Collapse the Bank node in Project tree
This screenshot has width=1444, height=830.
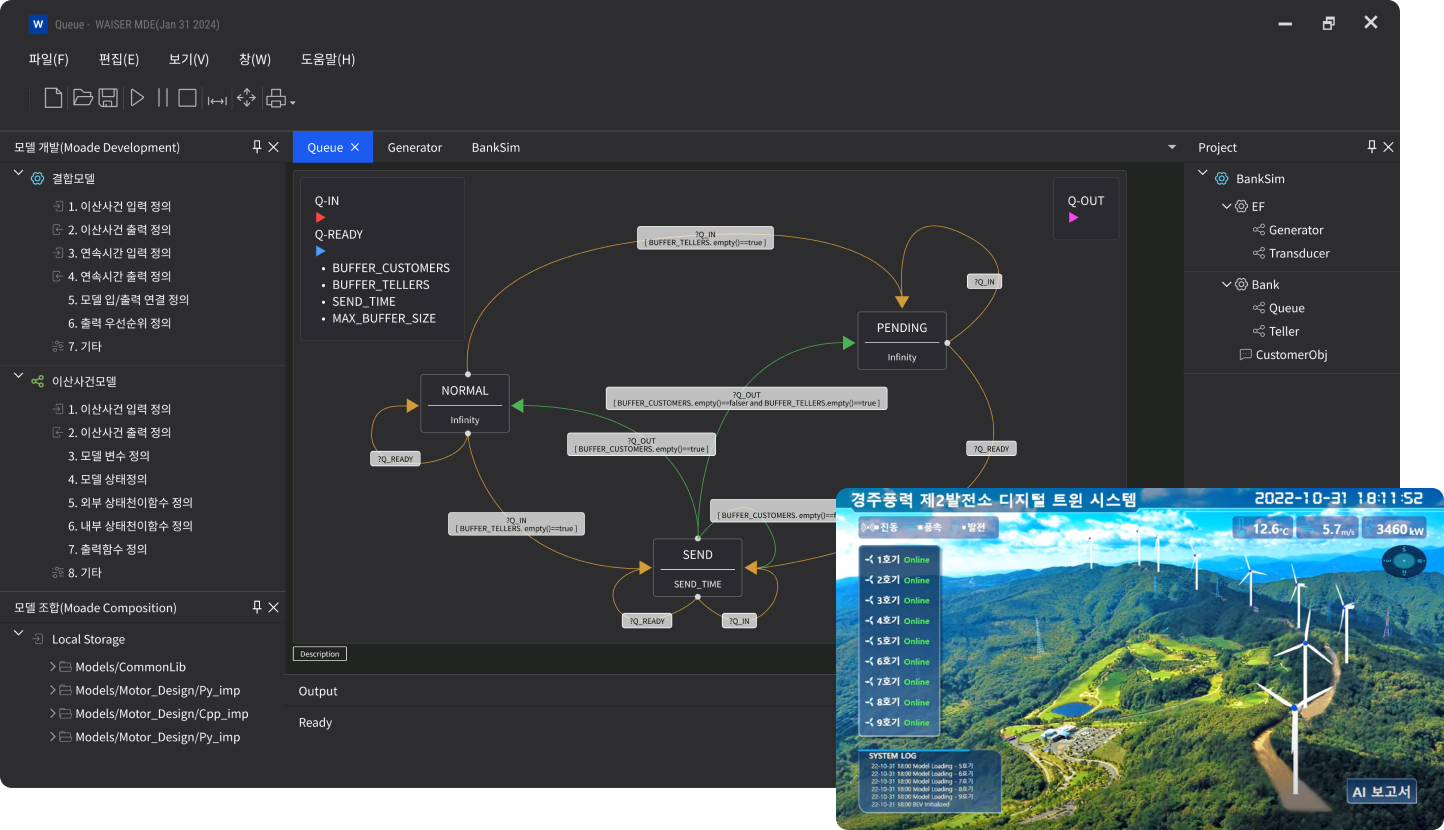[1226, 285]
